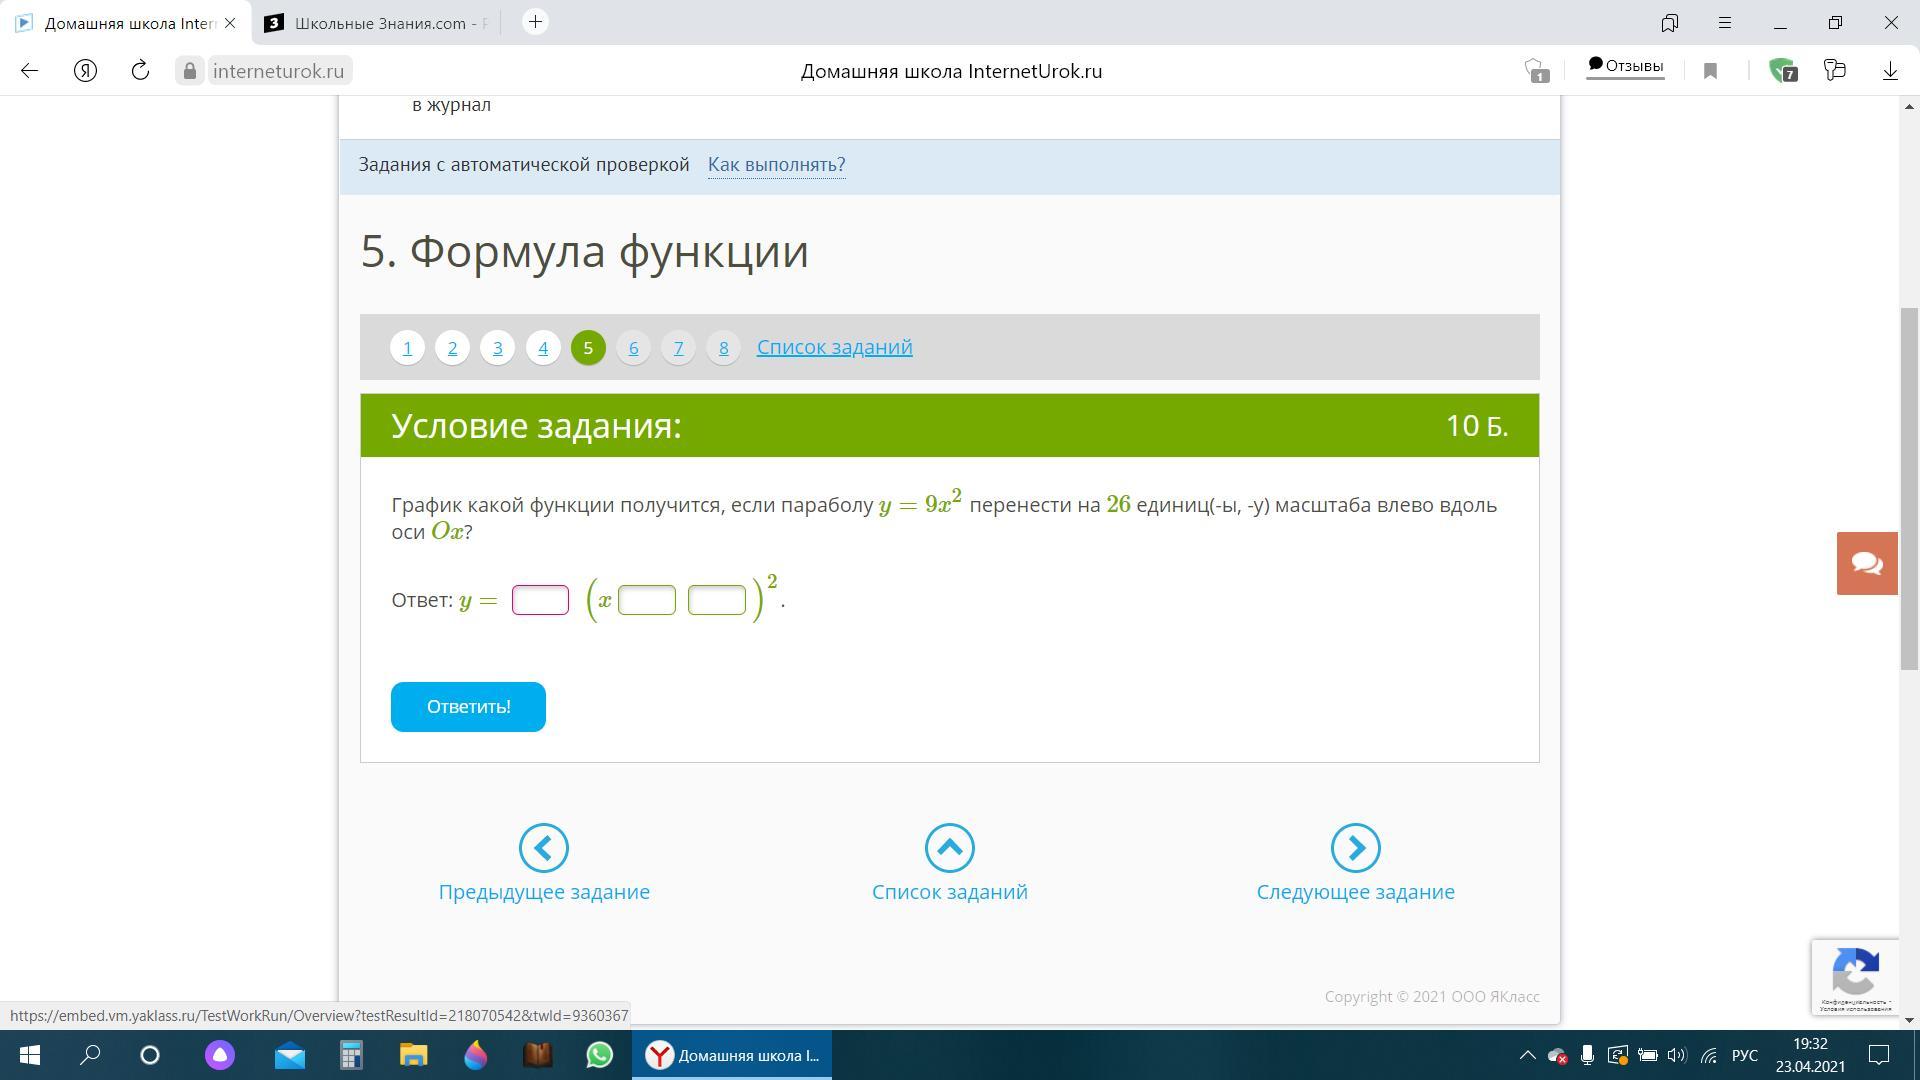Viewport: 1920px width, 1080px height.
Task: Open the Как выполнять? link
Action: click(776, 164)
